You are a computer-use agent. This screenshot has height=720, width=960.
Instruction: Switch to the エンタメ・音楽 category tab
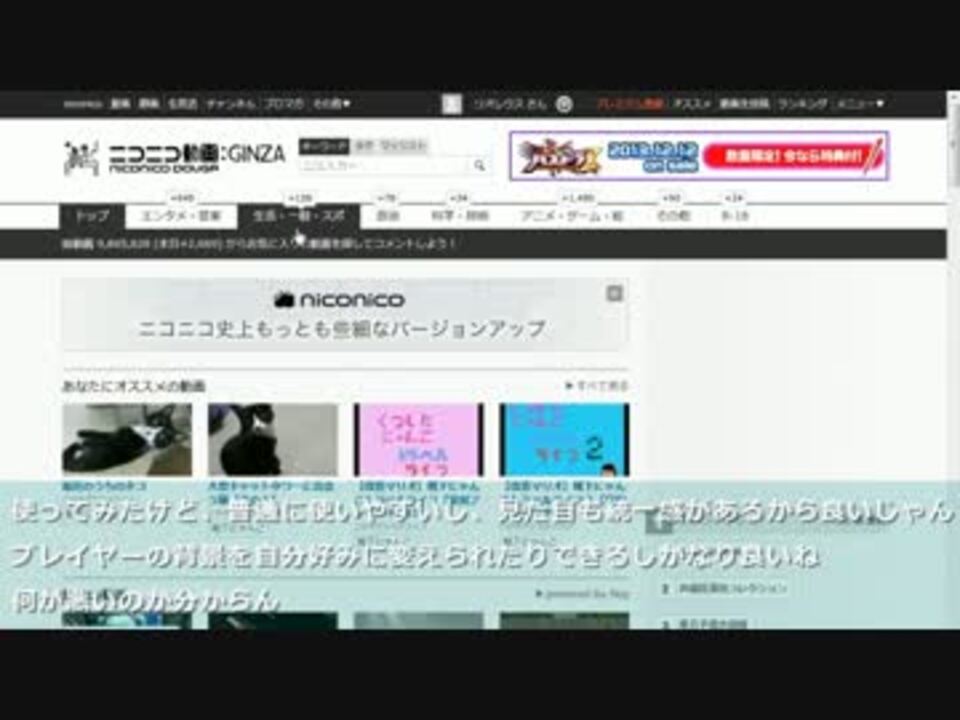pos(181,216)
